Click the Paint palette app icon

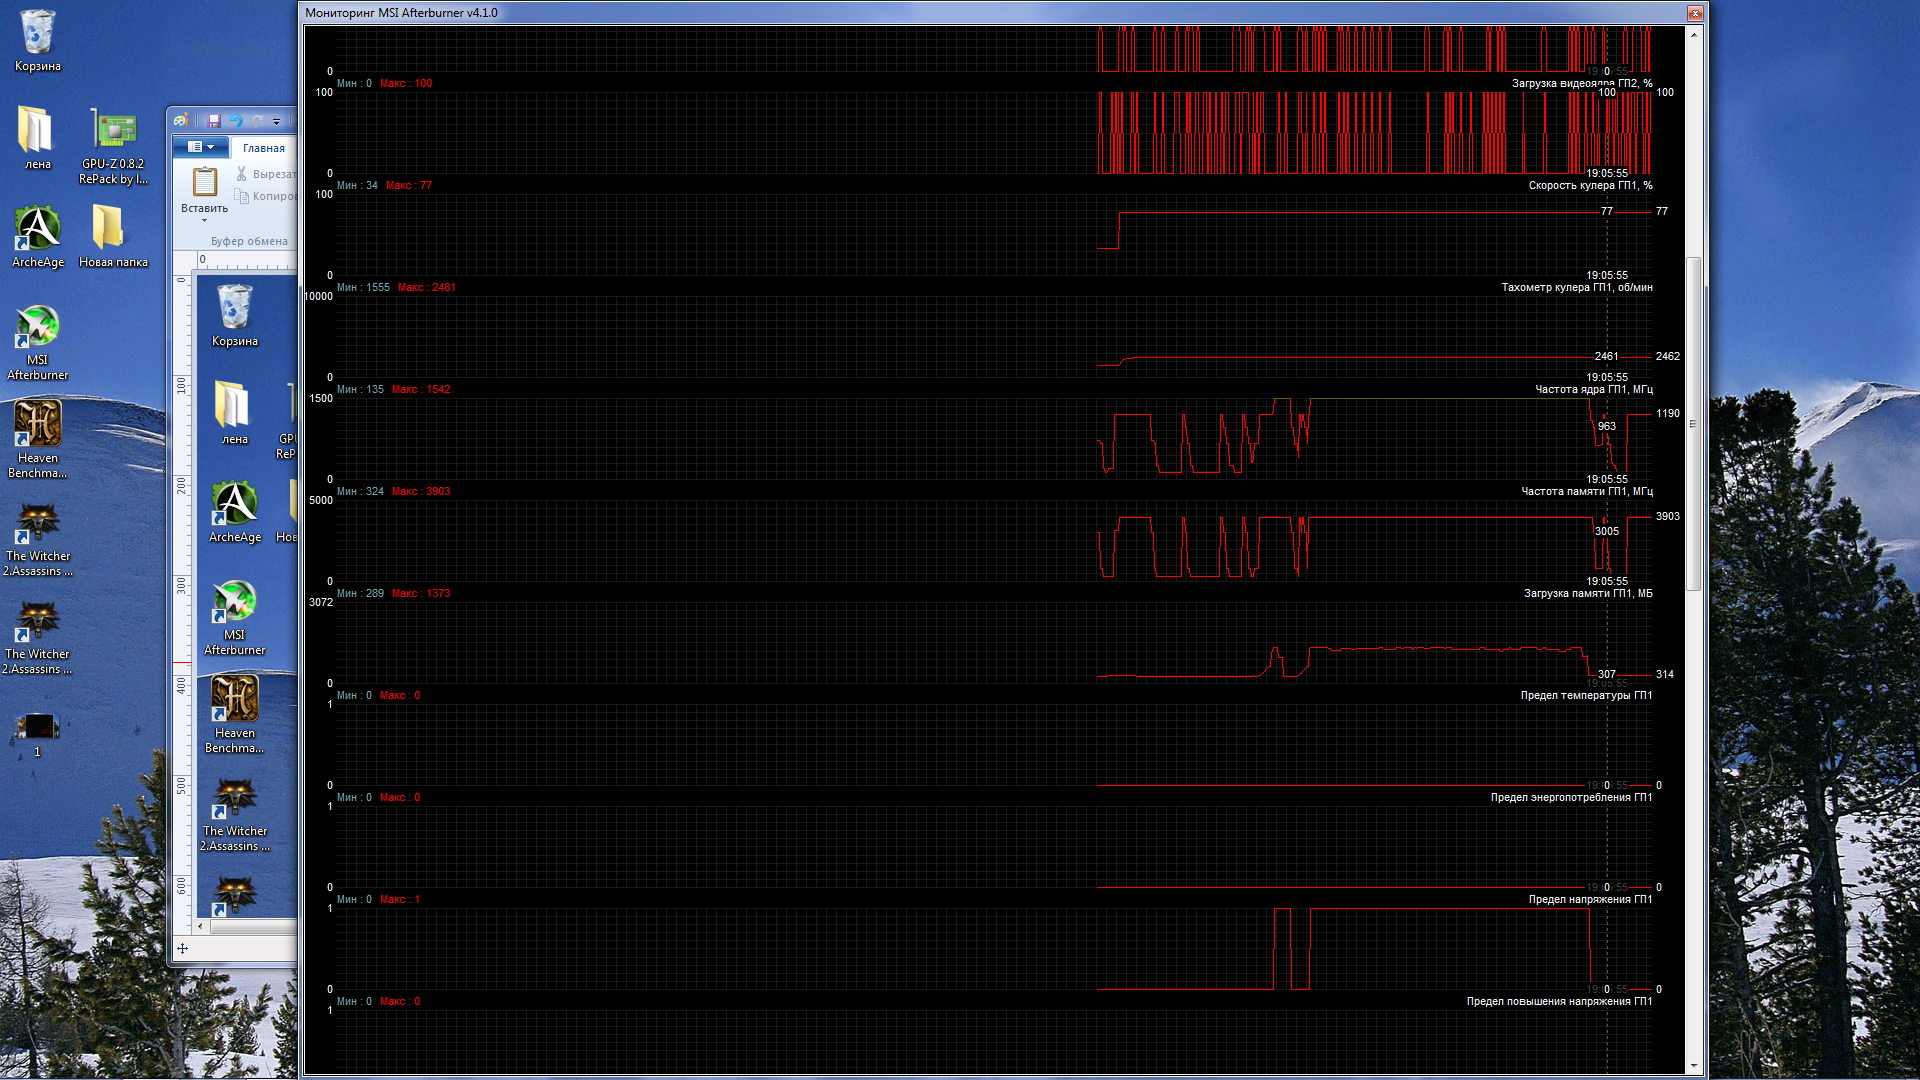[181, 120]
